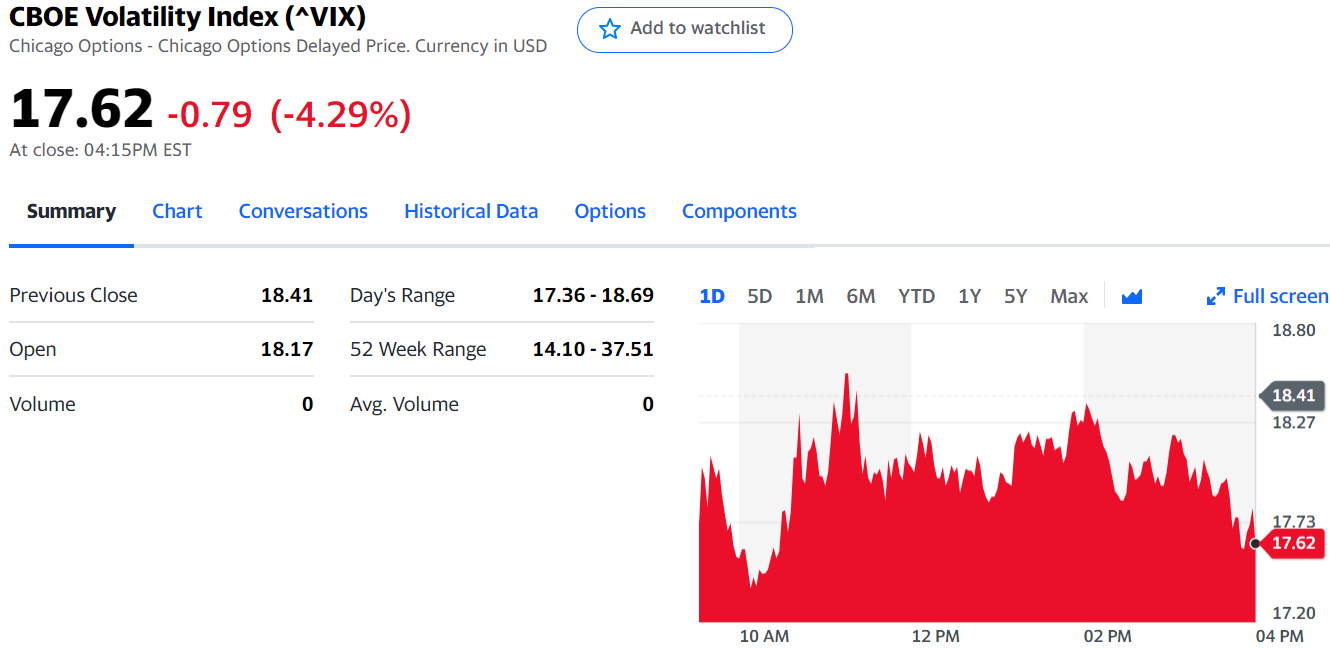This screenshot has width=1330, height=649.
Task: Click the 12 PM label on the chart axis
Action: 935,636
